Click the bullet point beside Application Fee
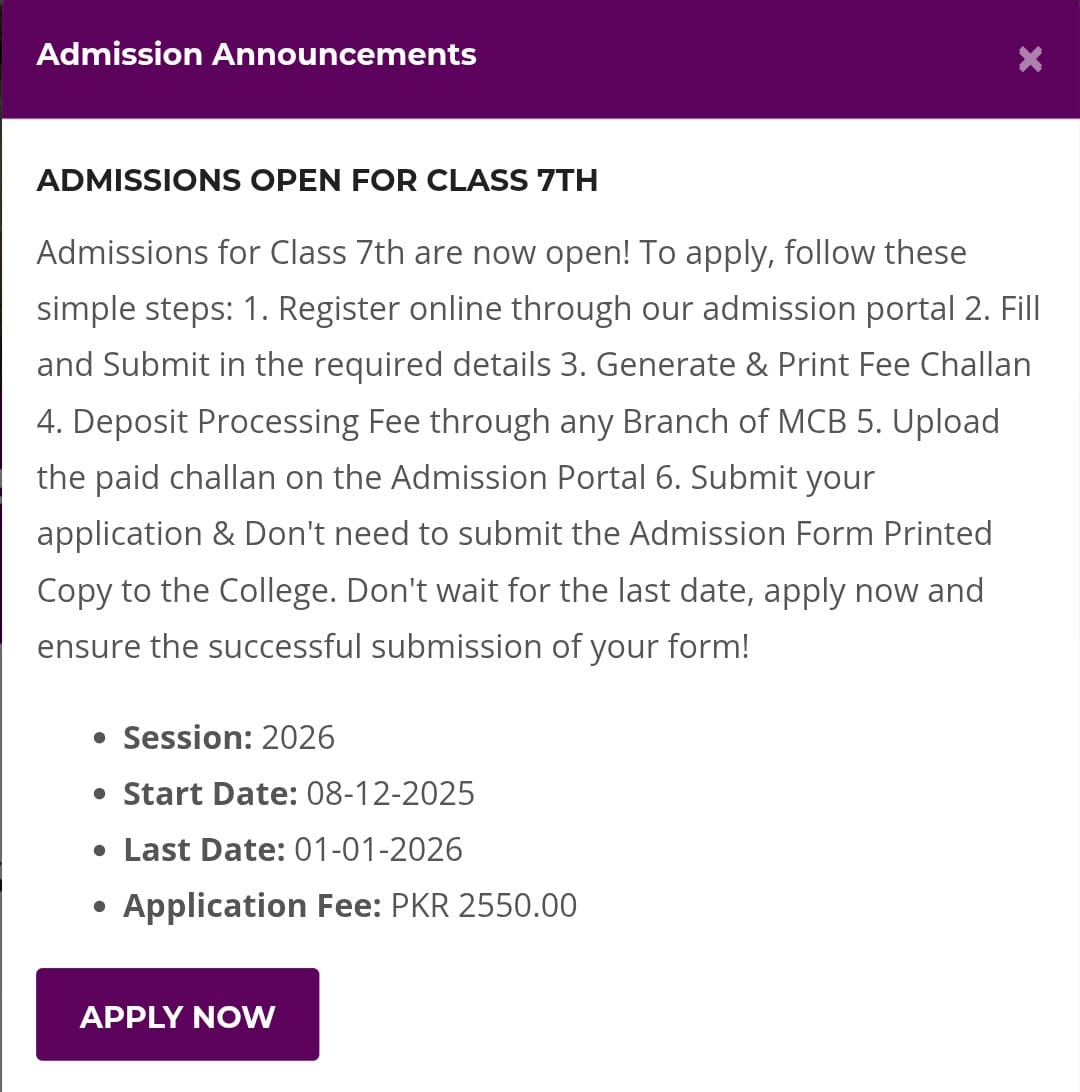Screen dimensions: 1080x1092 point(99,907)
